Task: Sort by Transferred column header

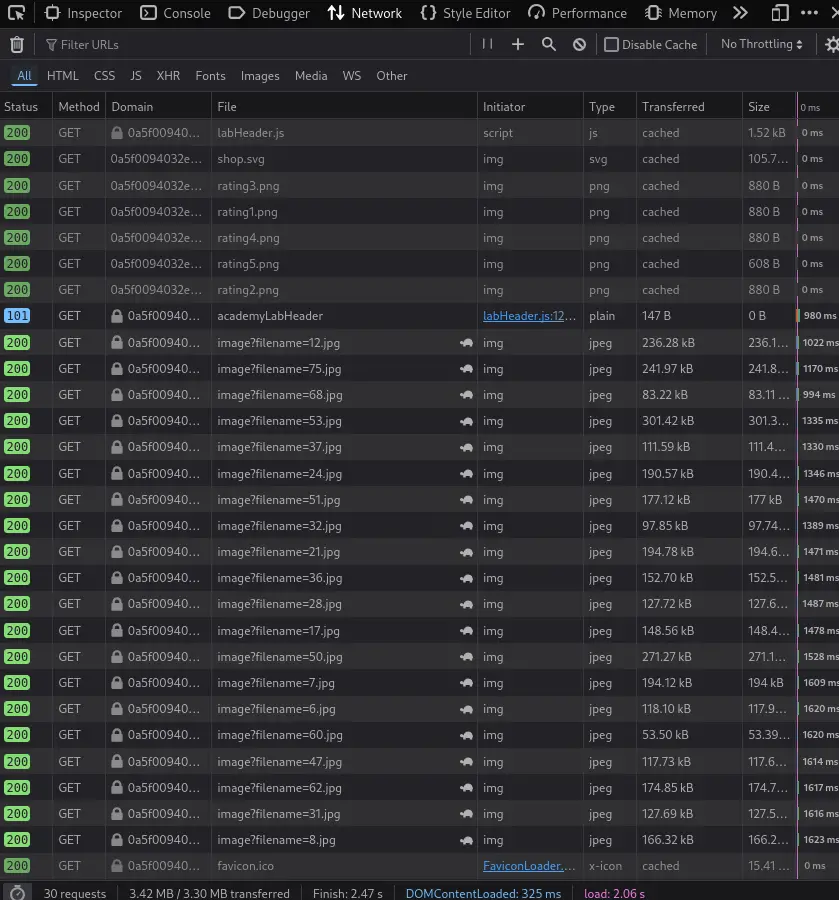Action: pyautogui.click(x=689, y=107)
